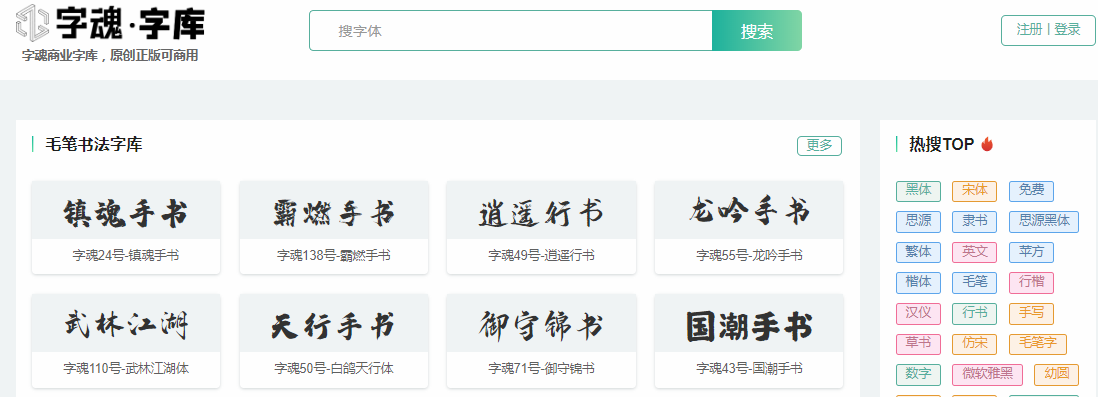Open the 龙吟手书 font preview thumbnail
Viewport: 1098px width, 397px height.
click(x=749, y=210)
